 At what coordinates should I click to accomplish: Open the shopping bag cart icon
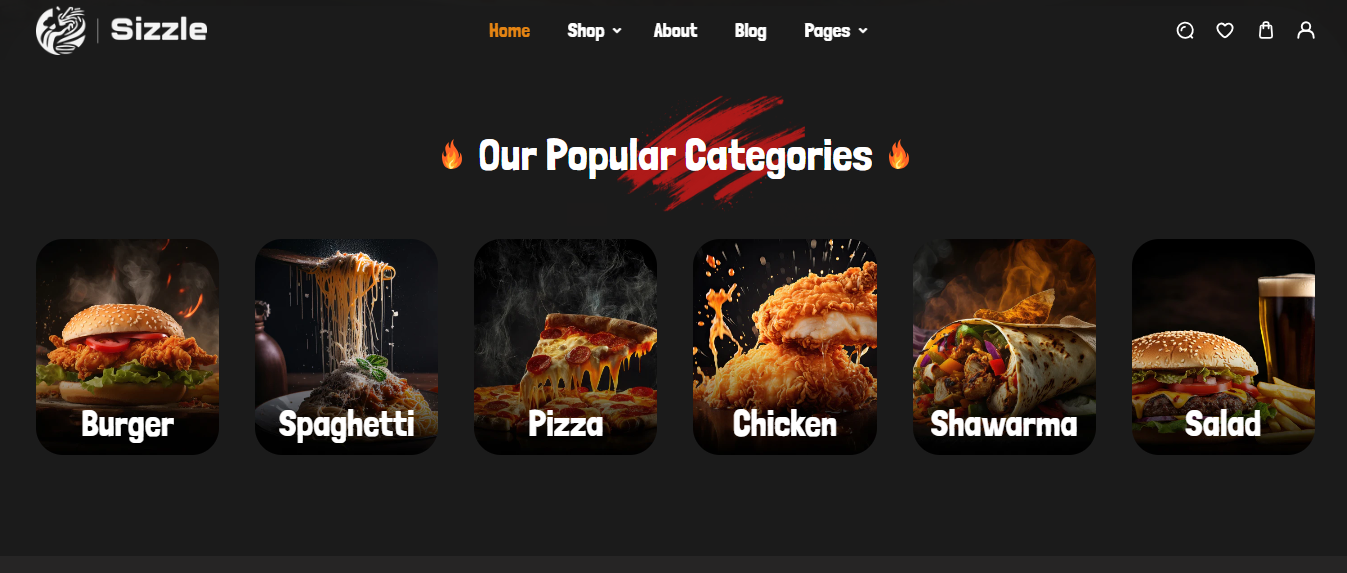click(1266, 30)
